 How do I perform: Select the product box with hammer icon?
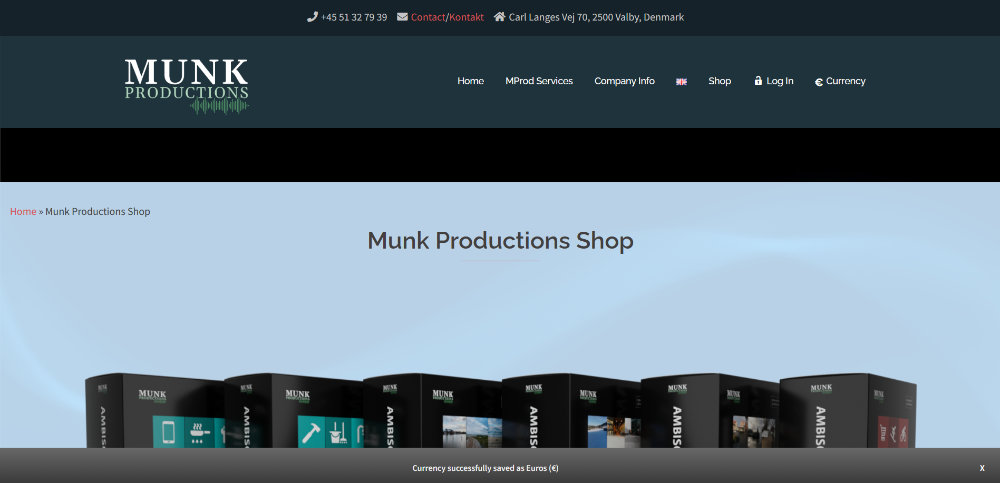point(294,411)
